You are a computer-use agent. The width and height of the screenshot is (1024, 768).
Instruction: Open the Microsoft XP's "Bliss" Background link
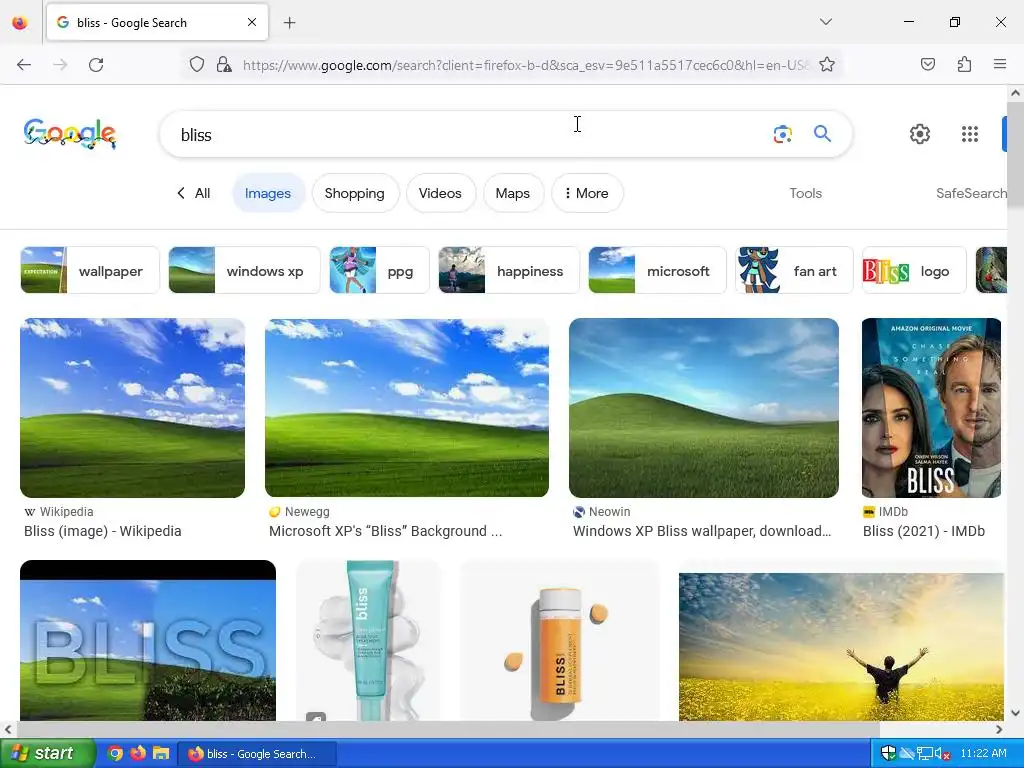(385, 531)
